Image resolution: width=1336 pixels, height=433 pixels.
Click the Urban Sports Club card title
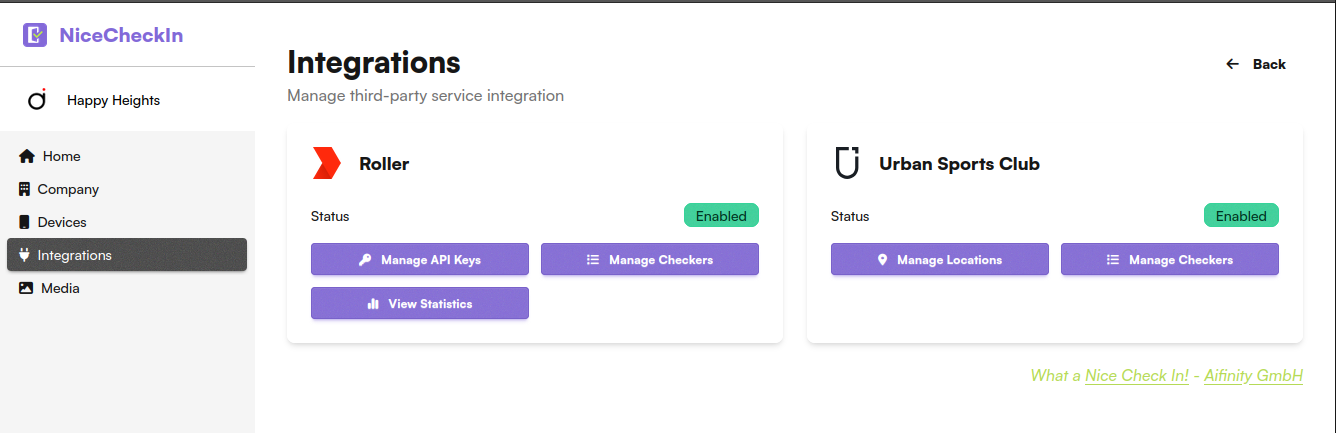[959, 164]
